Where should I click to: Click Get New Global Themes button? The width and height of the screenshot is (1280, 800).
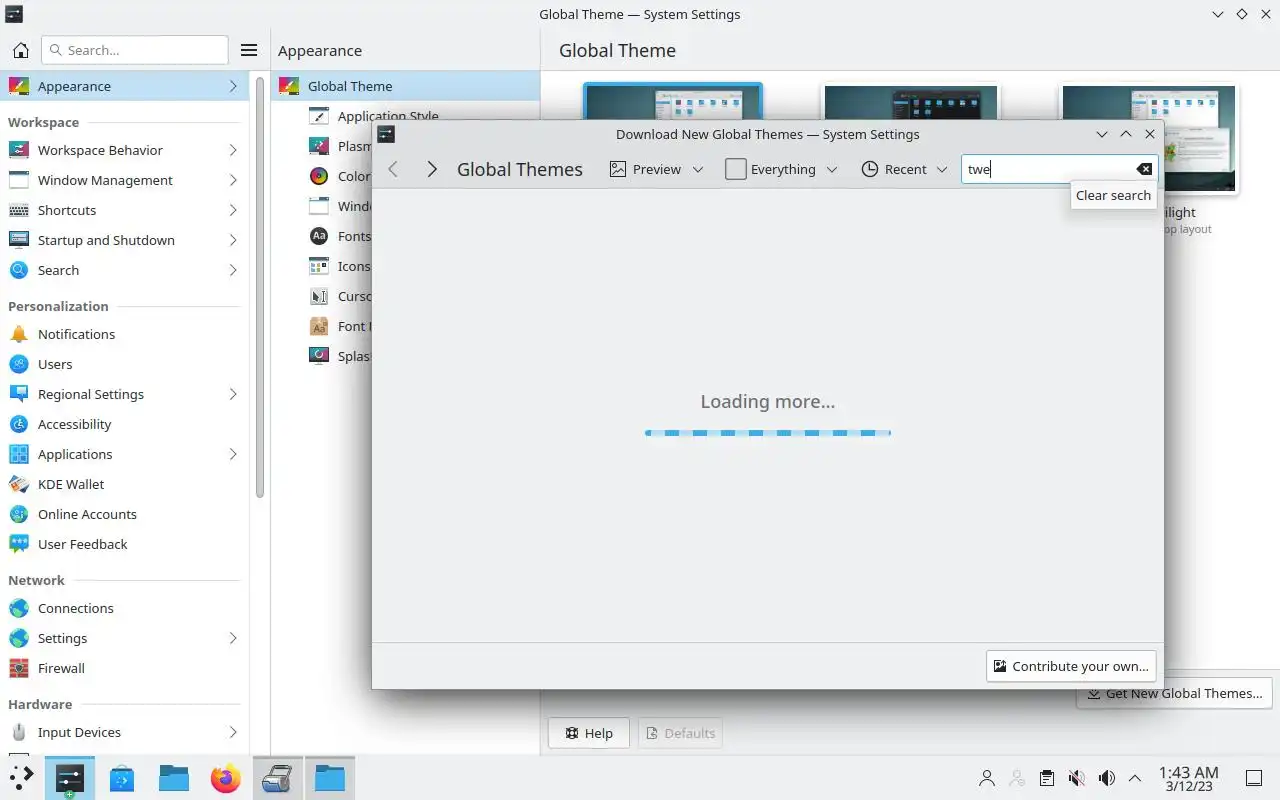pyautogui.click(x=1175, y=693)
